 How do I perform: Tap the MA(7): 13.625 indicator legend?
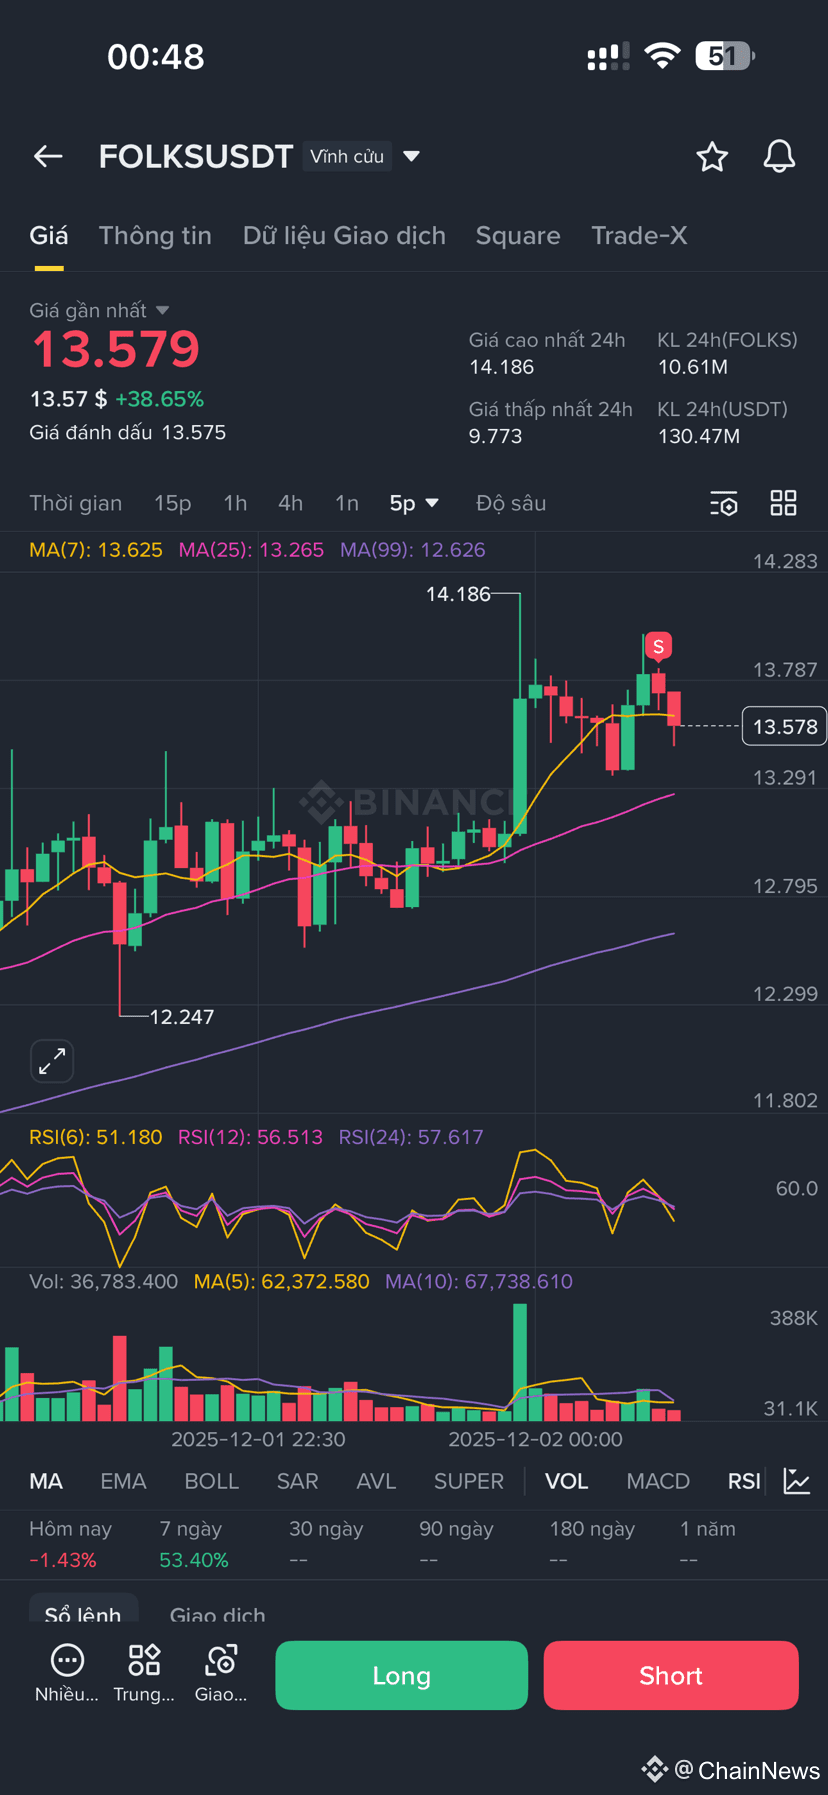(x=96, y=550)
